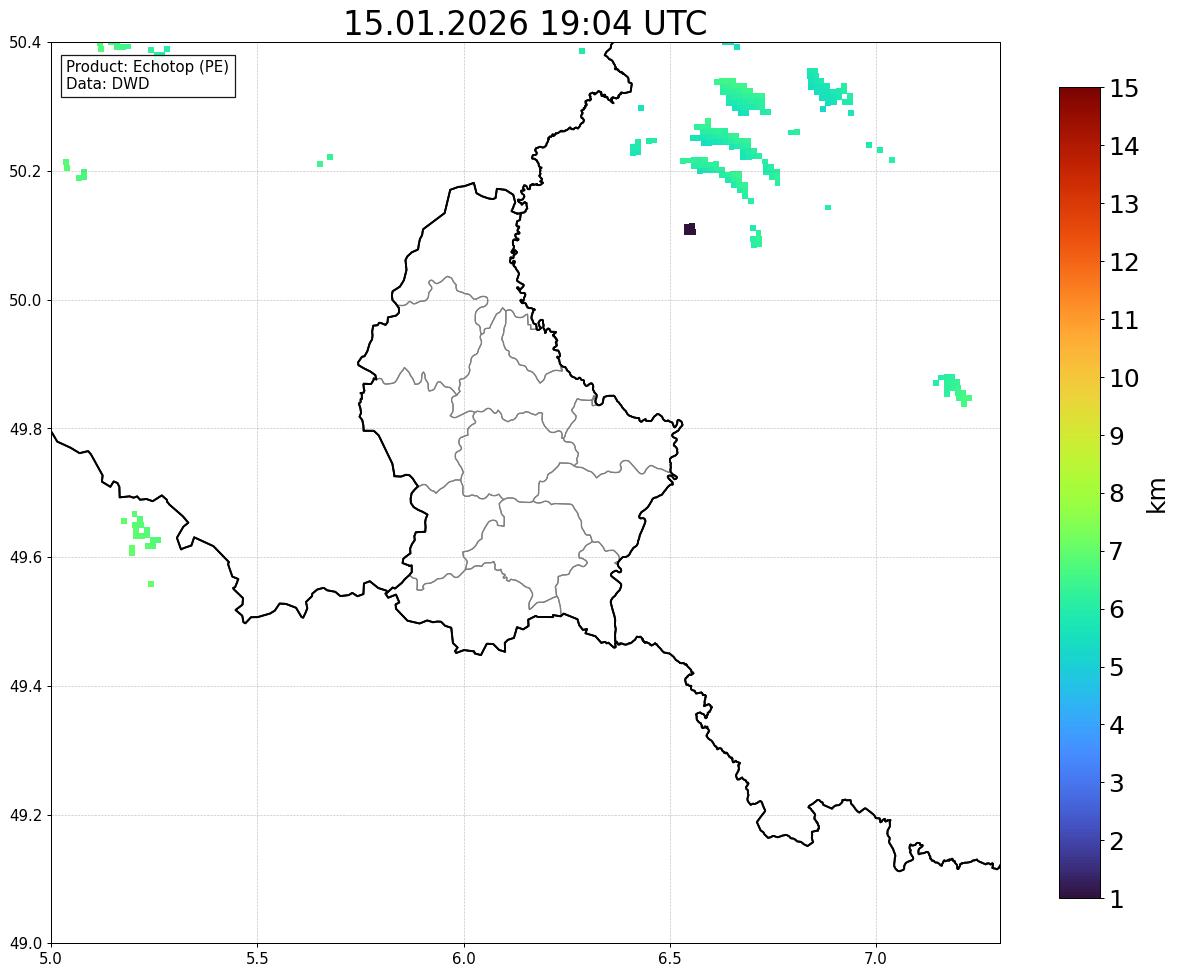1178x976 pixels.
Task: Pick the bright green colorbar section near 8 km
Action: [1080, 493]
